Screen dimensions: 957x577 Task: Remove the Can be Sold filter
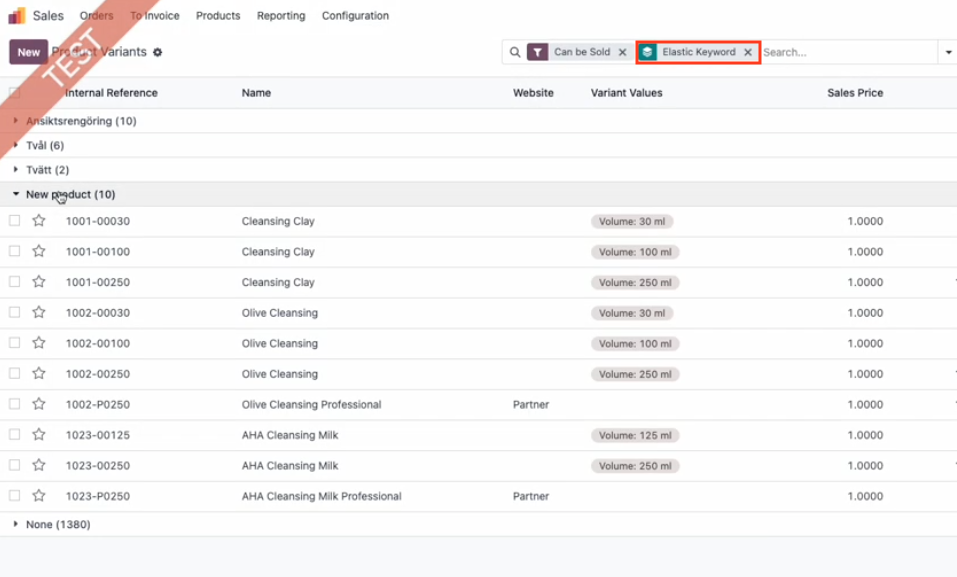[x=622, y=52]
